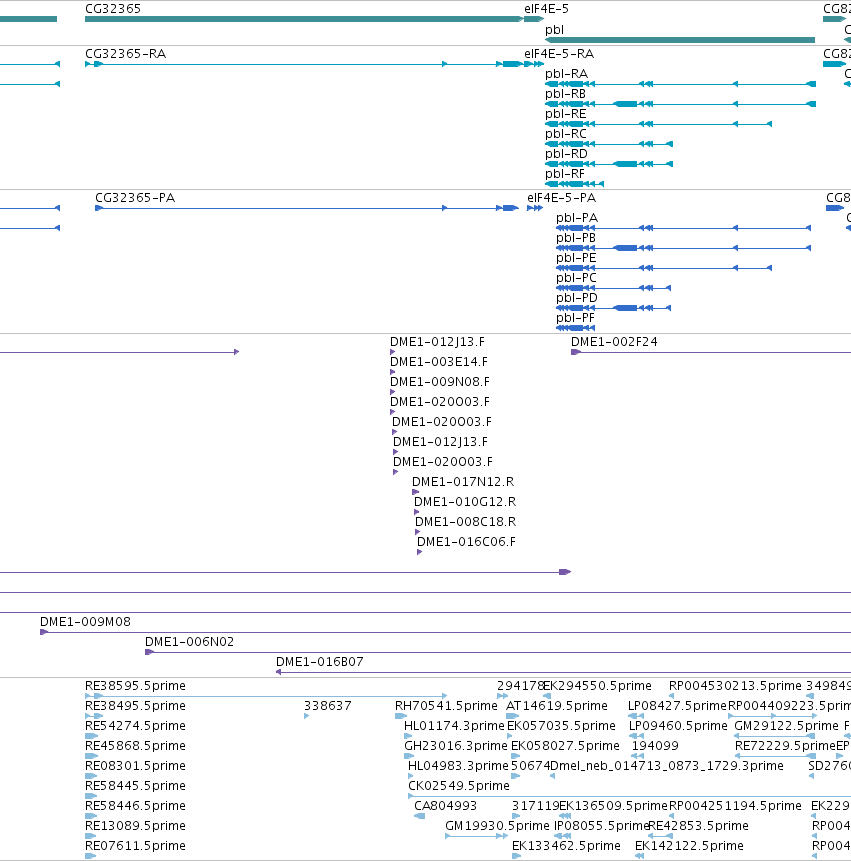This screenshot has width=851, height=861.
Task: Select the eIF4E-5-PA CDS label
Action: 562,198
